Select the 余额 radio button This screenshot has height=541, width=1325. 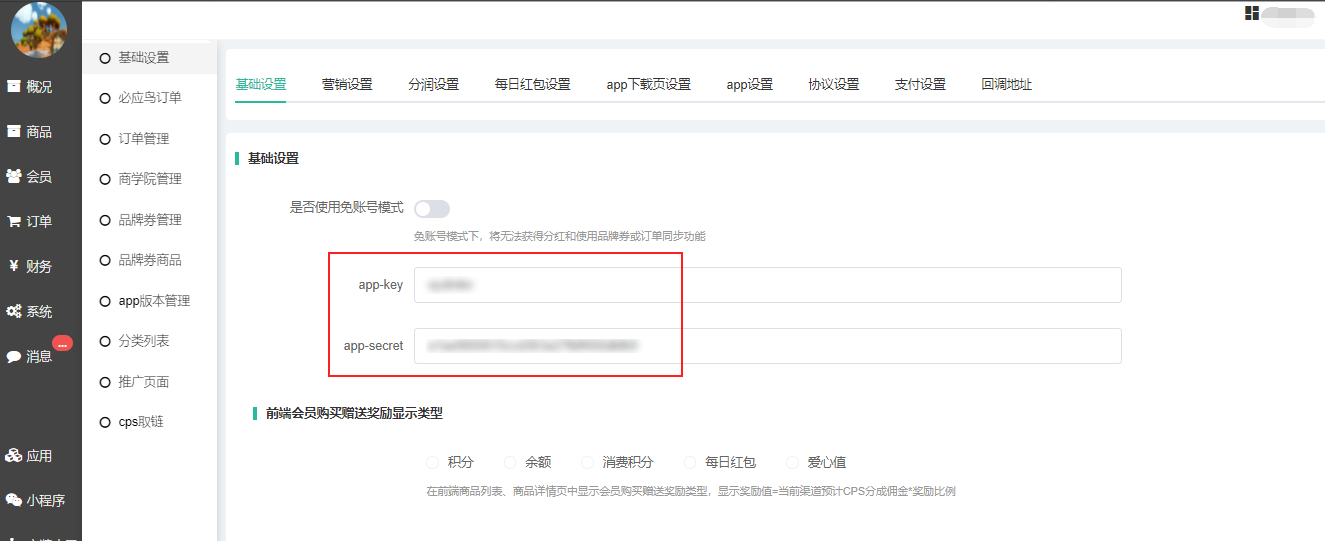(x=510, y=462)
